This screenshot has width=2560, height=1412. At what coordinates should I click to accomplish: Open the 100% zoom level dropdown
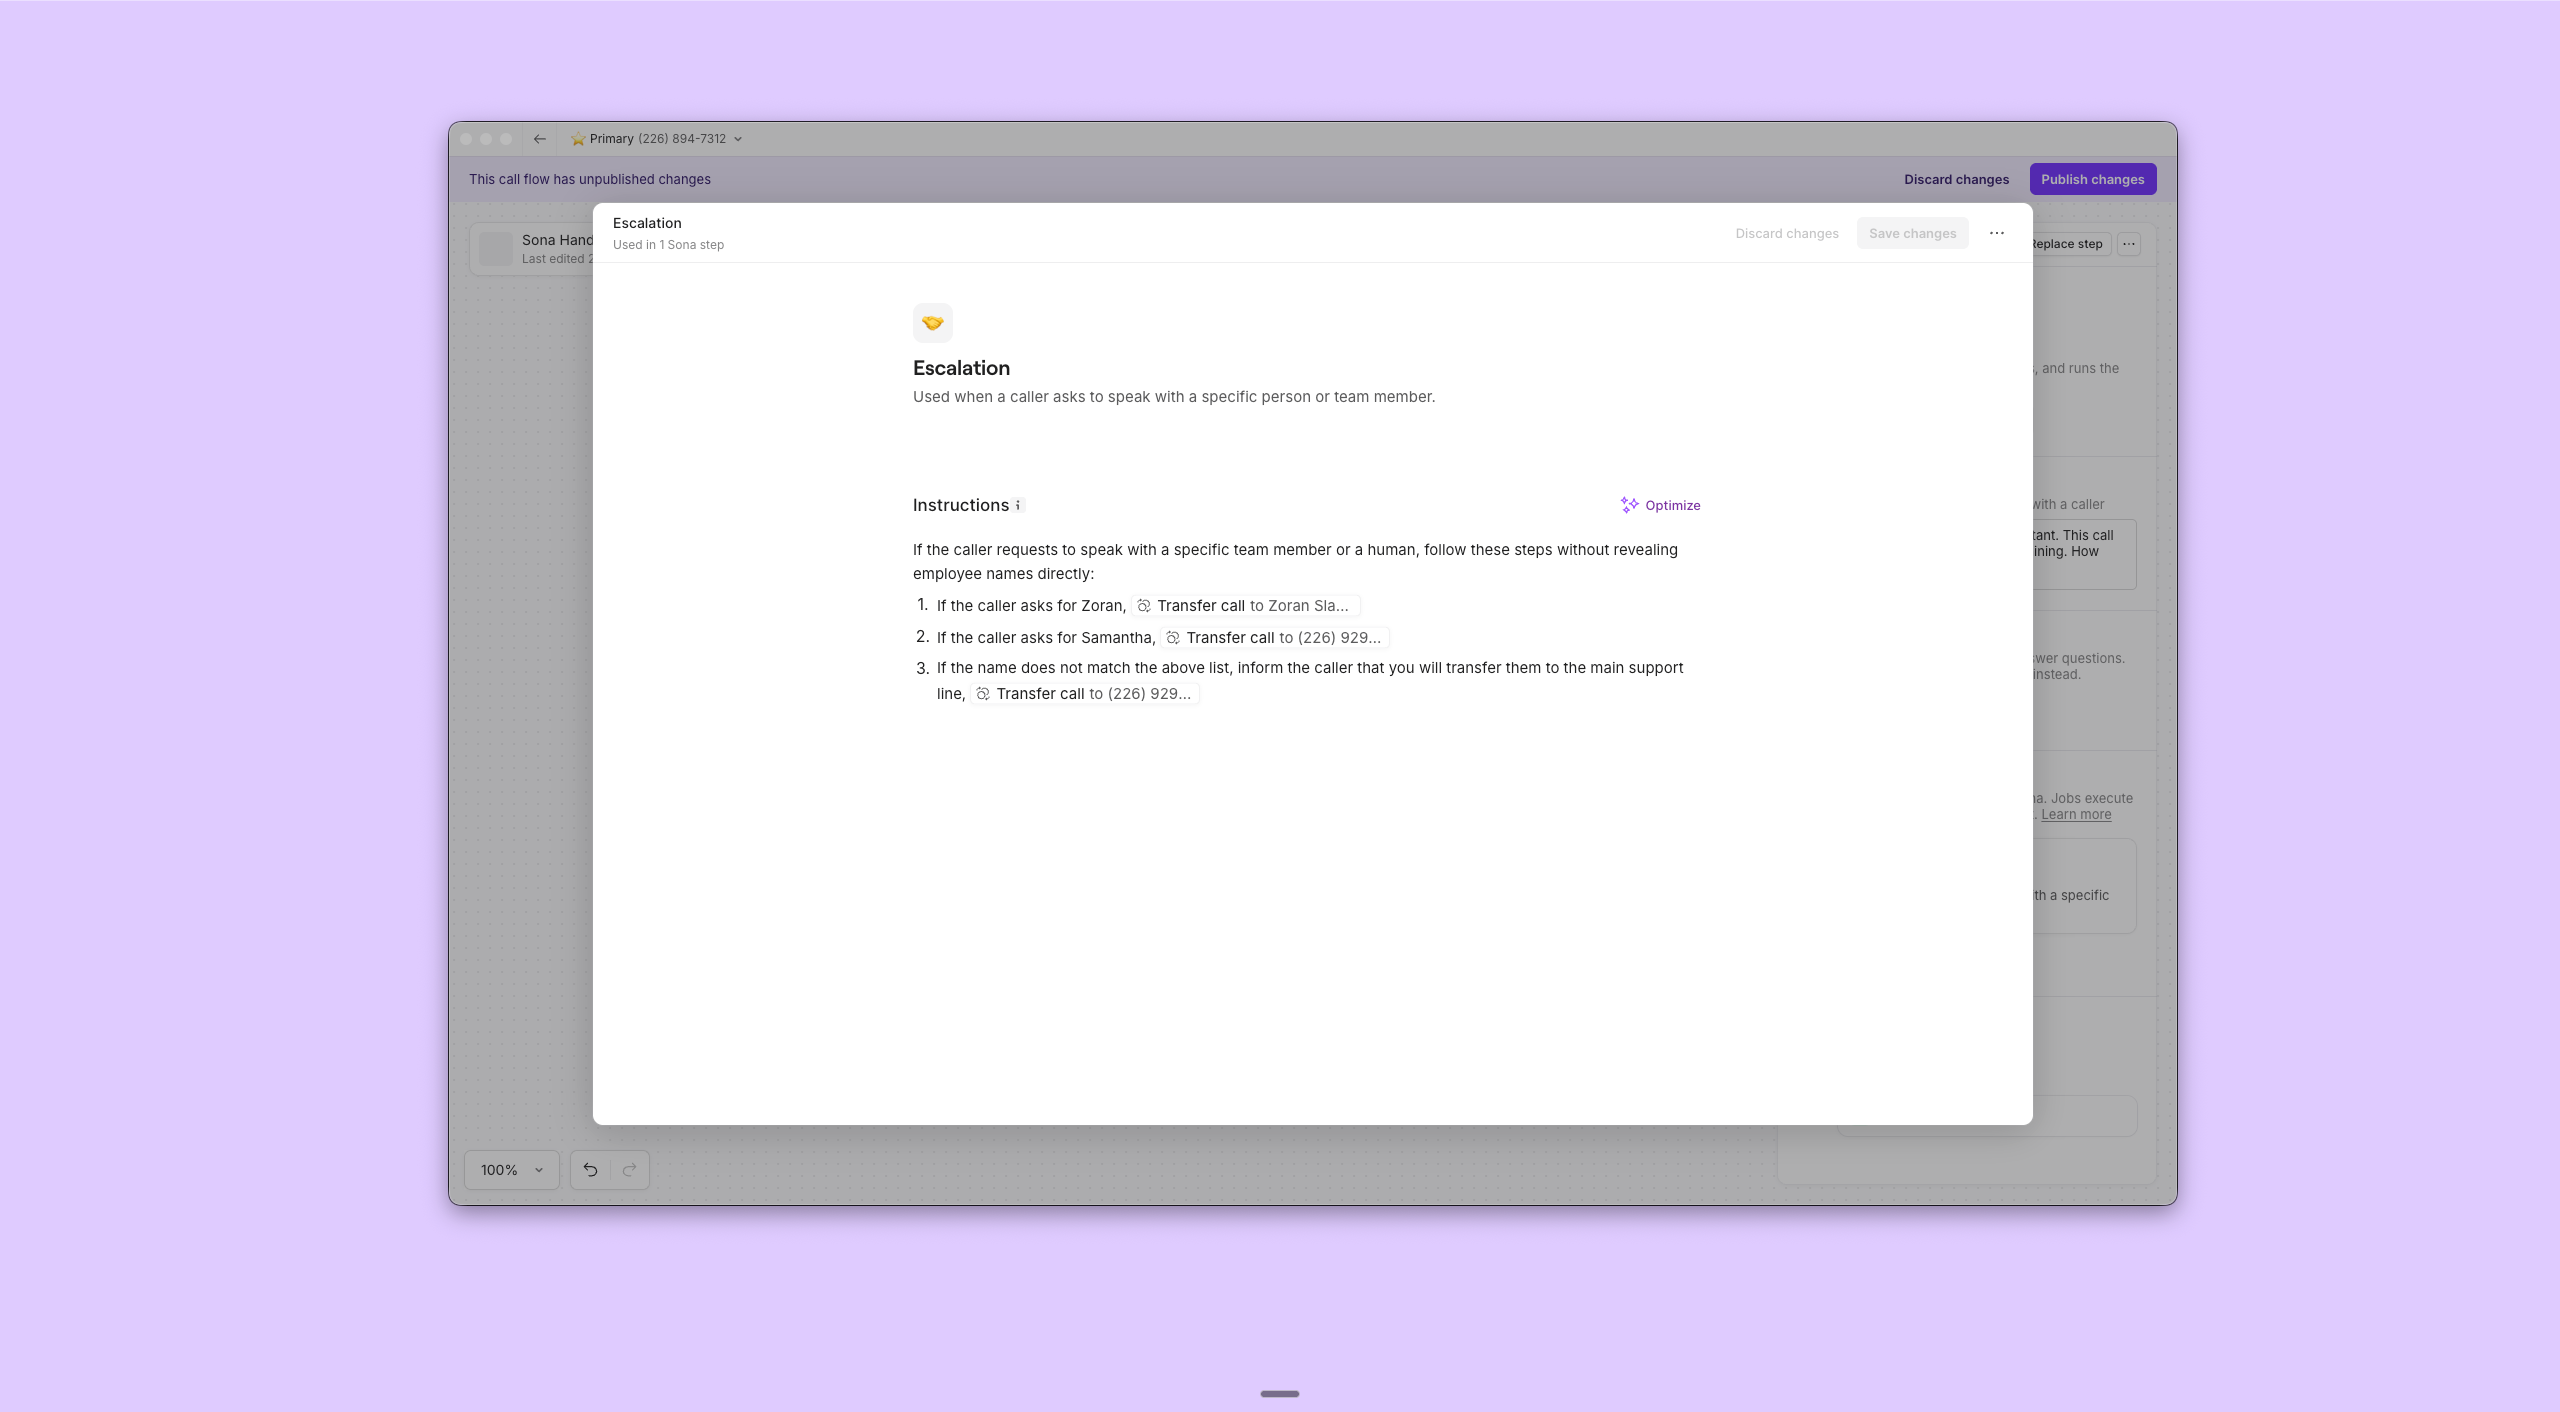coord(511,1170)
